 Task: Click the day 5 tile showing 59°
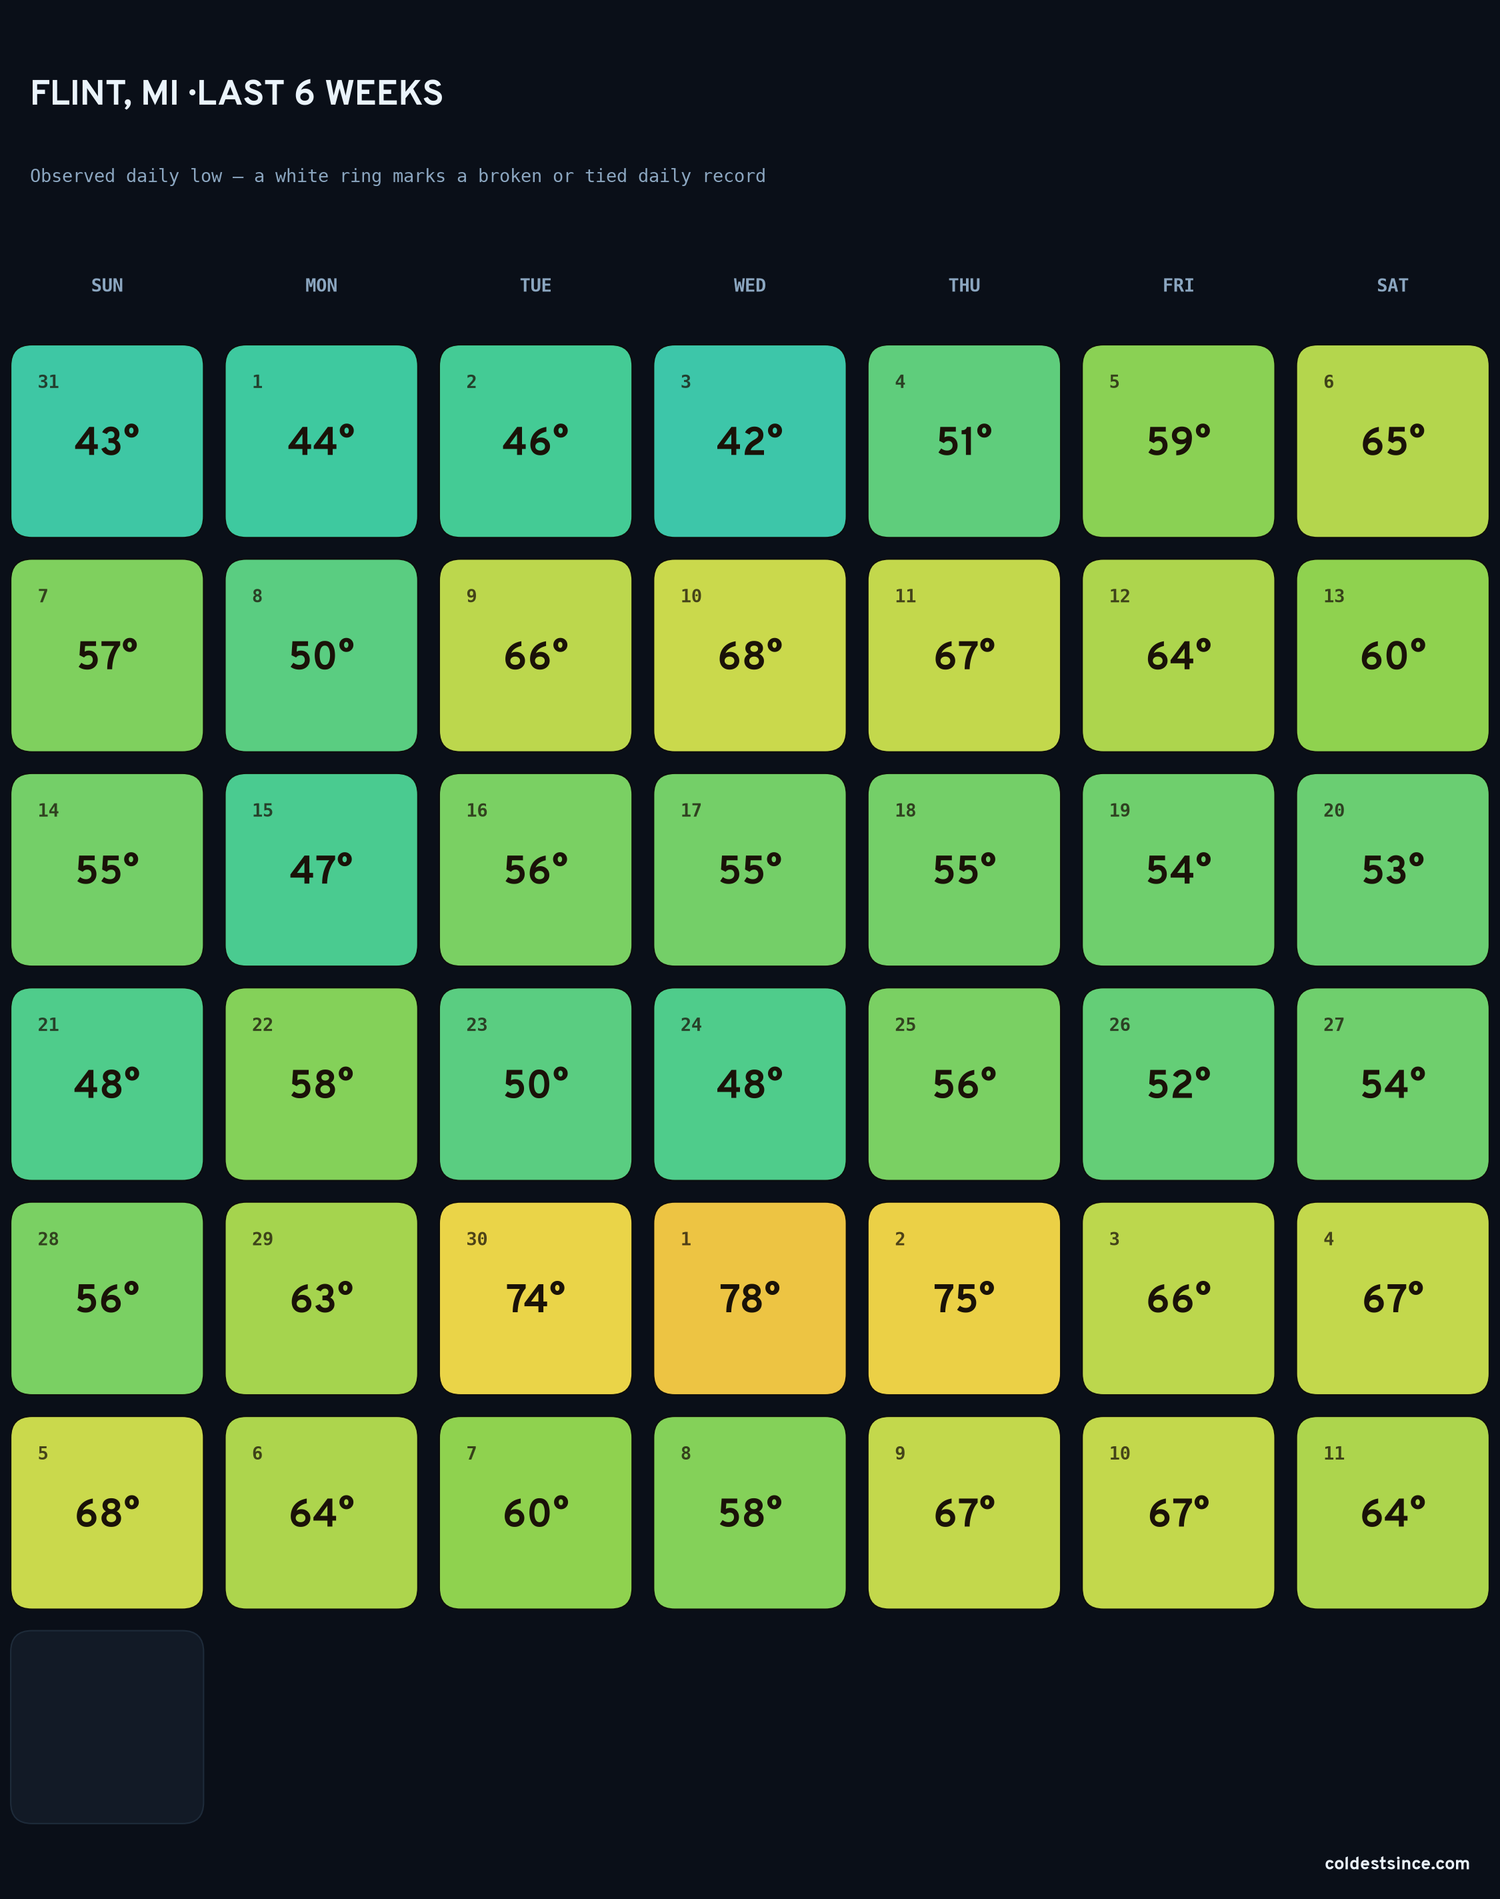[1179, 441]
